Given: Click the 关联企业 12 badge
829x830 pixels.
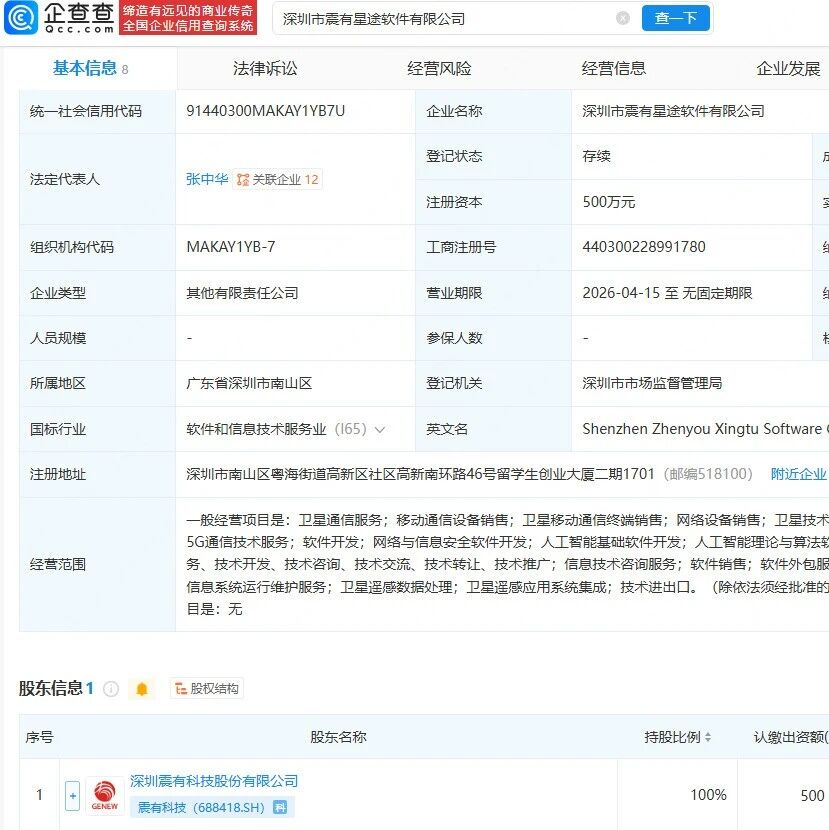Looking at the screenshot, I should [x=278, y=180].
